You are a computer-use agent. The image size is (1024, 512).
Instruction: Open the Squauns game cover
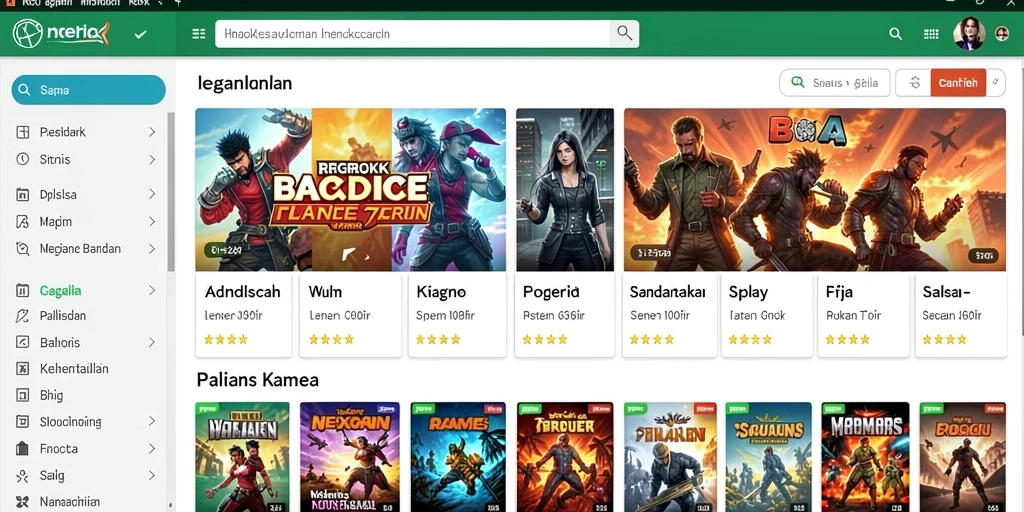(768, 456)
